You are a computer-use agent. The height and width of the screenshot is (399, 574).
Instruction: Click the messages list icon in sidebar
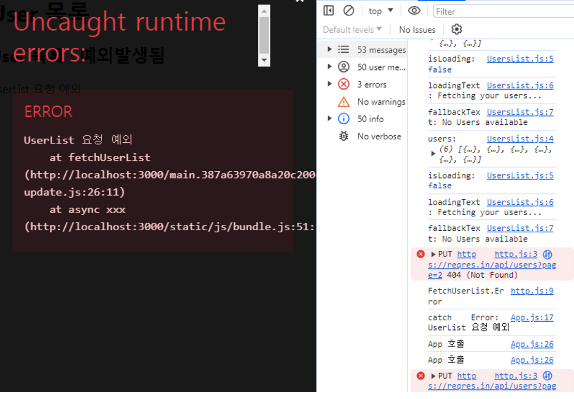[343, 49]
